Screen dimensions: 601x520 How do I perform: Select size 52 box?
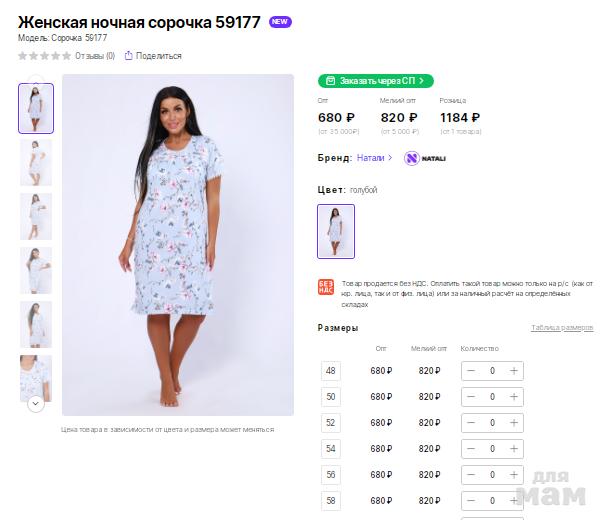(331, 423)
